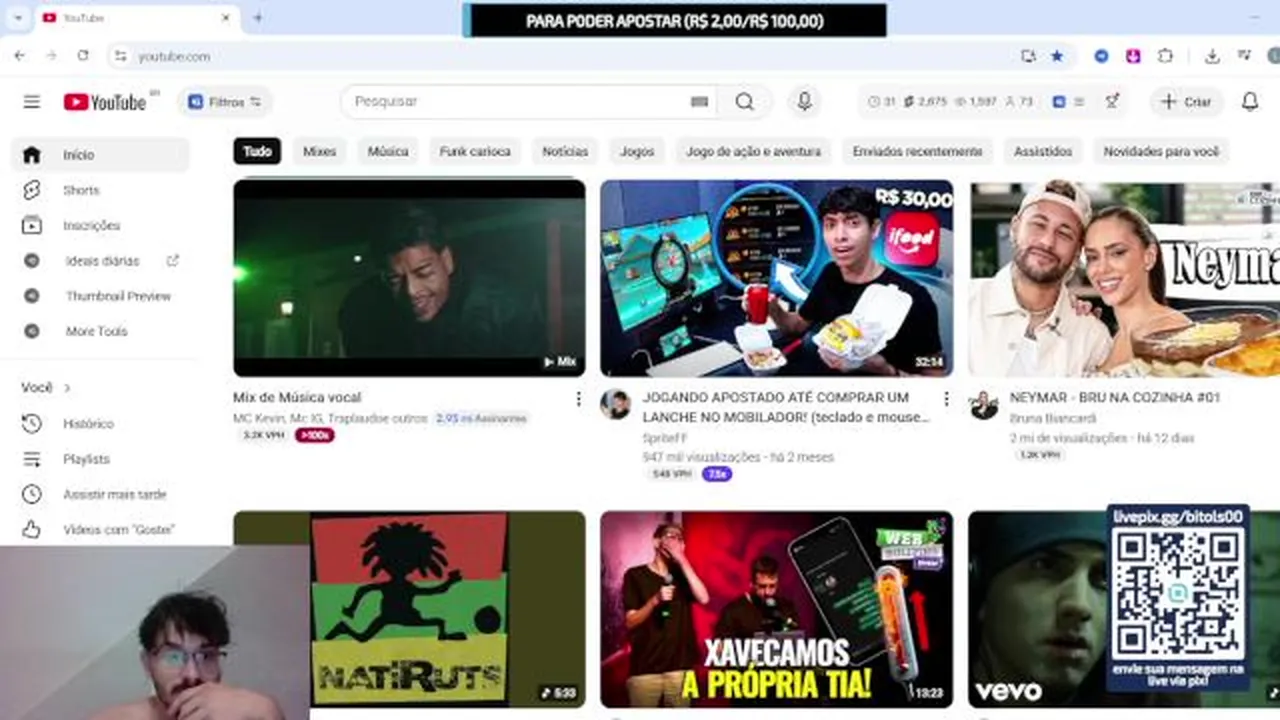Viewport: 1280px width, 720px height.
Task: Click the blue circular extension icon in Chrome toolbar
Action: [x=1101, y=56]
